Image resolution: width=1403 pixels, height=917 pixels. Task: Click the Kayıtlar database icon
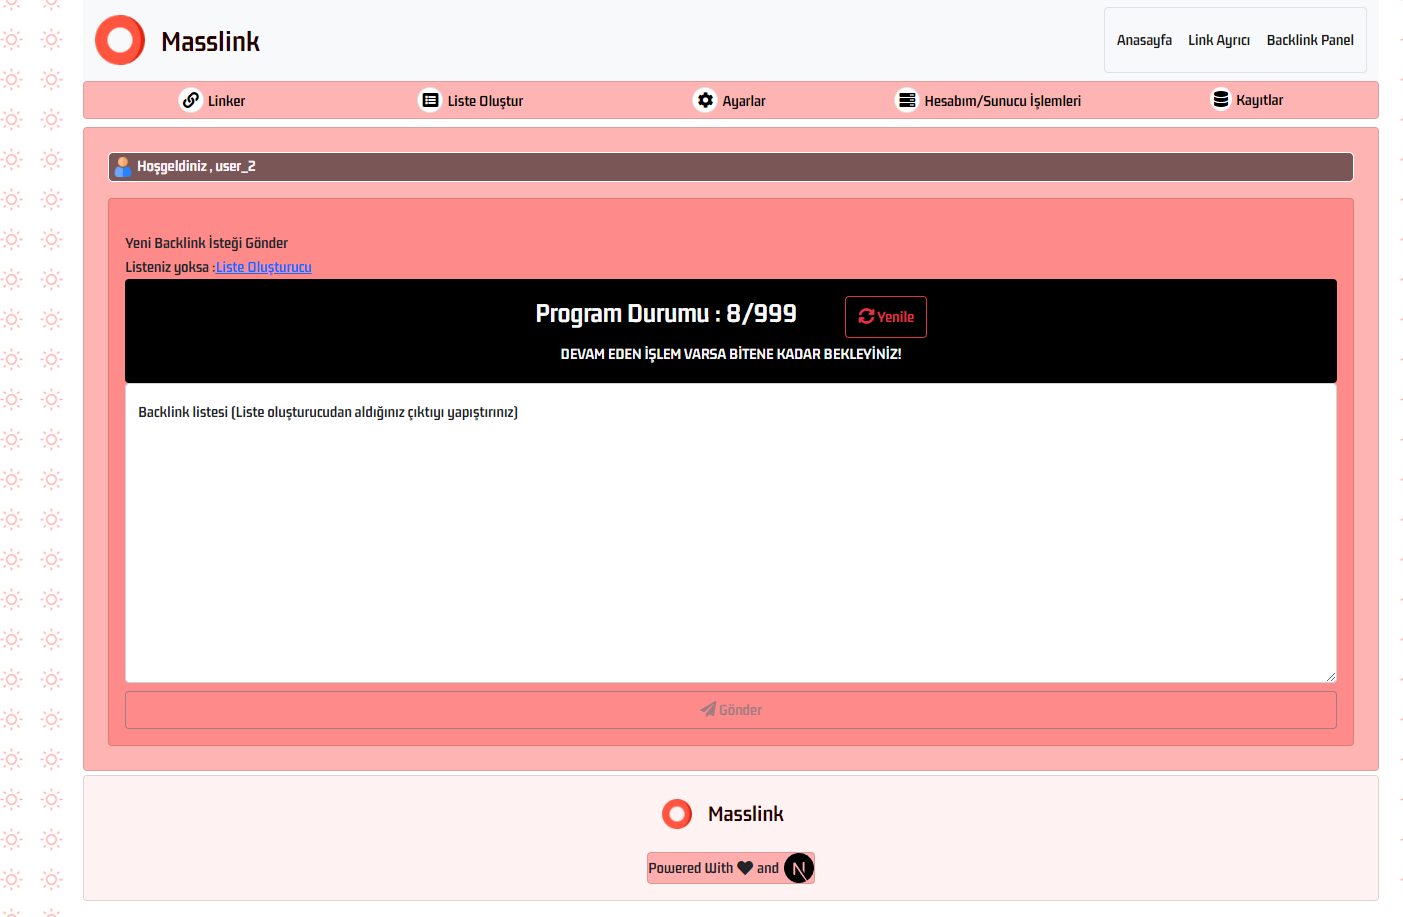tap(1220, 99)
